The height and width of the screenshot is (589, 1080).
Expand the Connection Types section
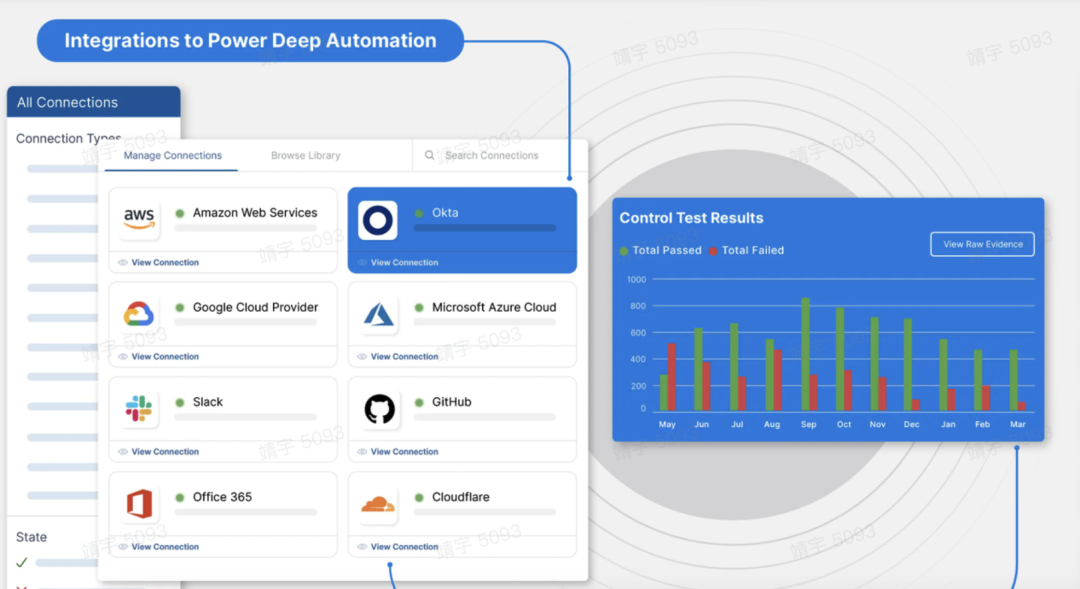tap(68, 139)
